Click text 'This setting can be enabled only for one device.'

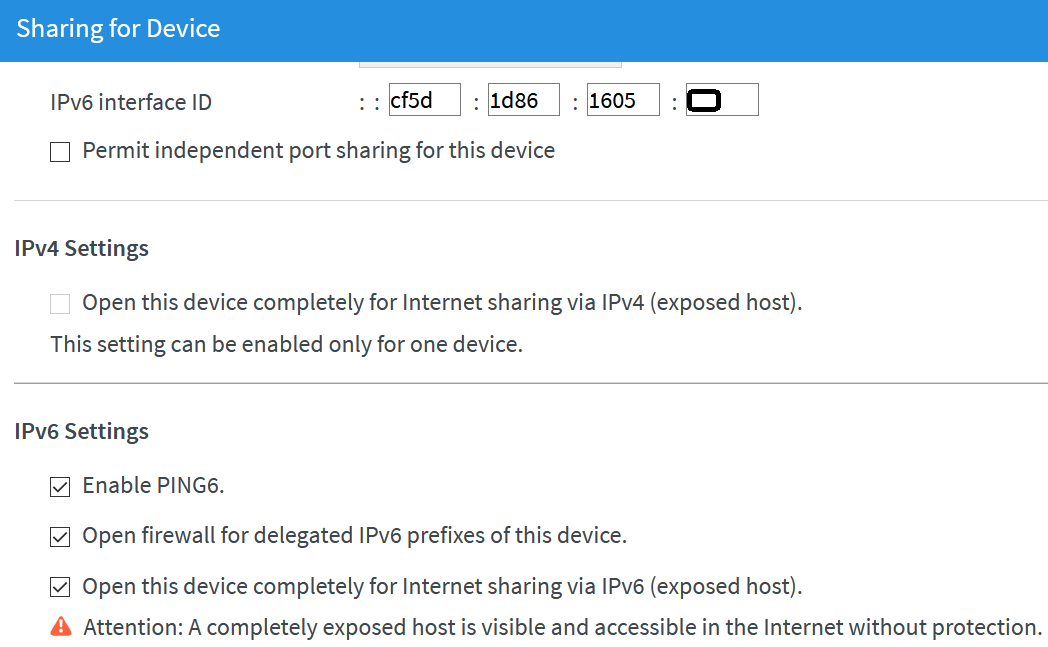point(287,344)
